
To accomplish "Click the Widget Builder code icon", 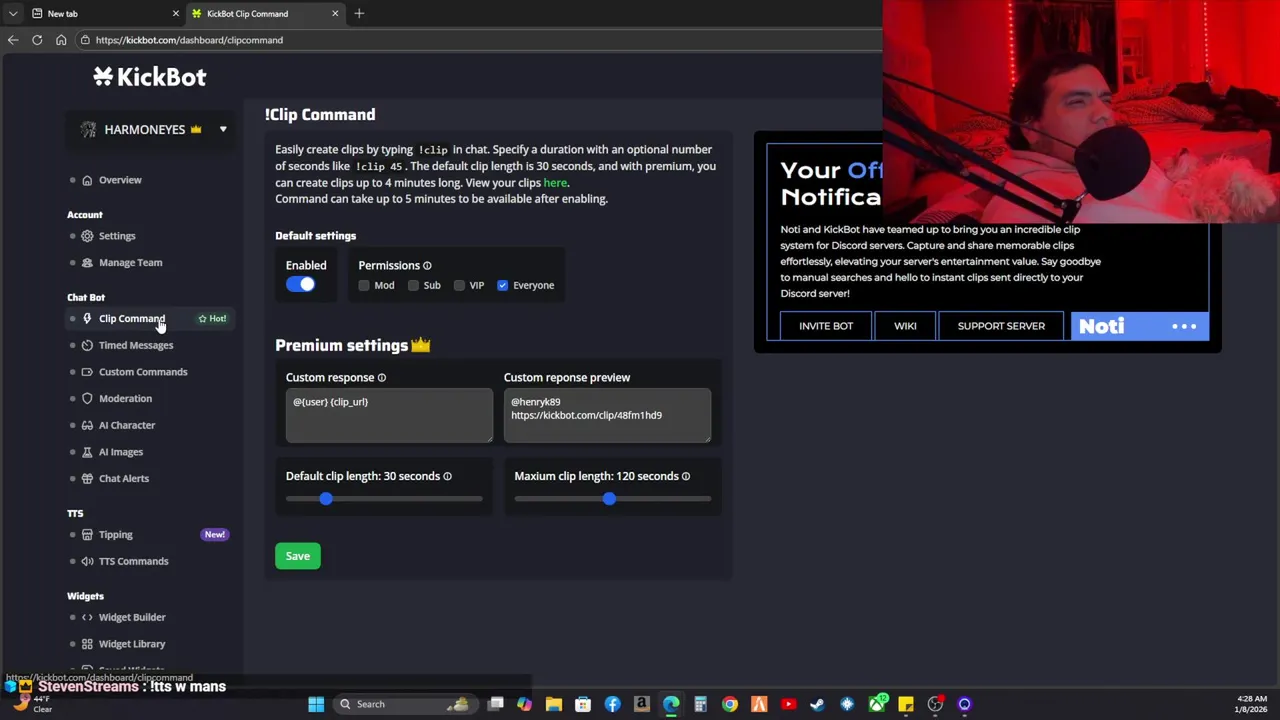I will [87, 618].
